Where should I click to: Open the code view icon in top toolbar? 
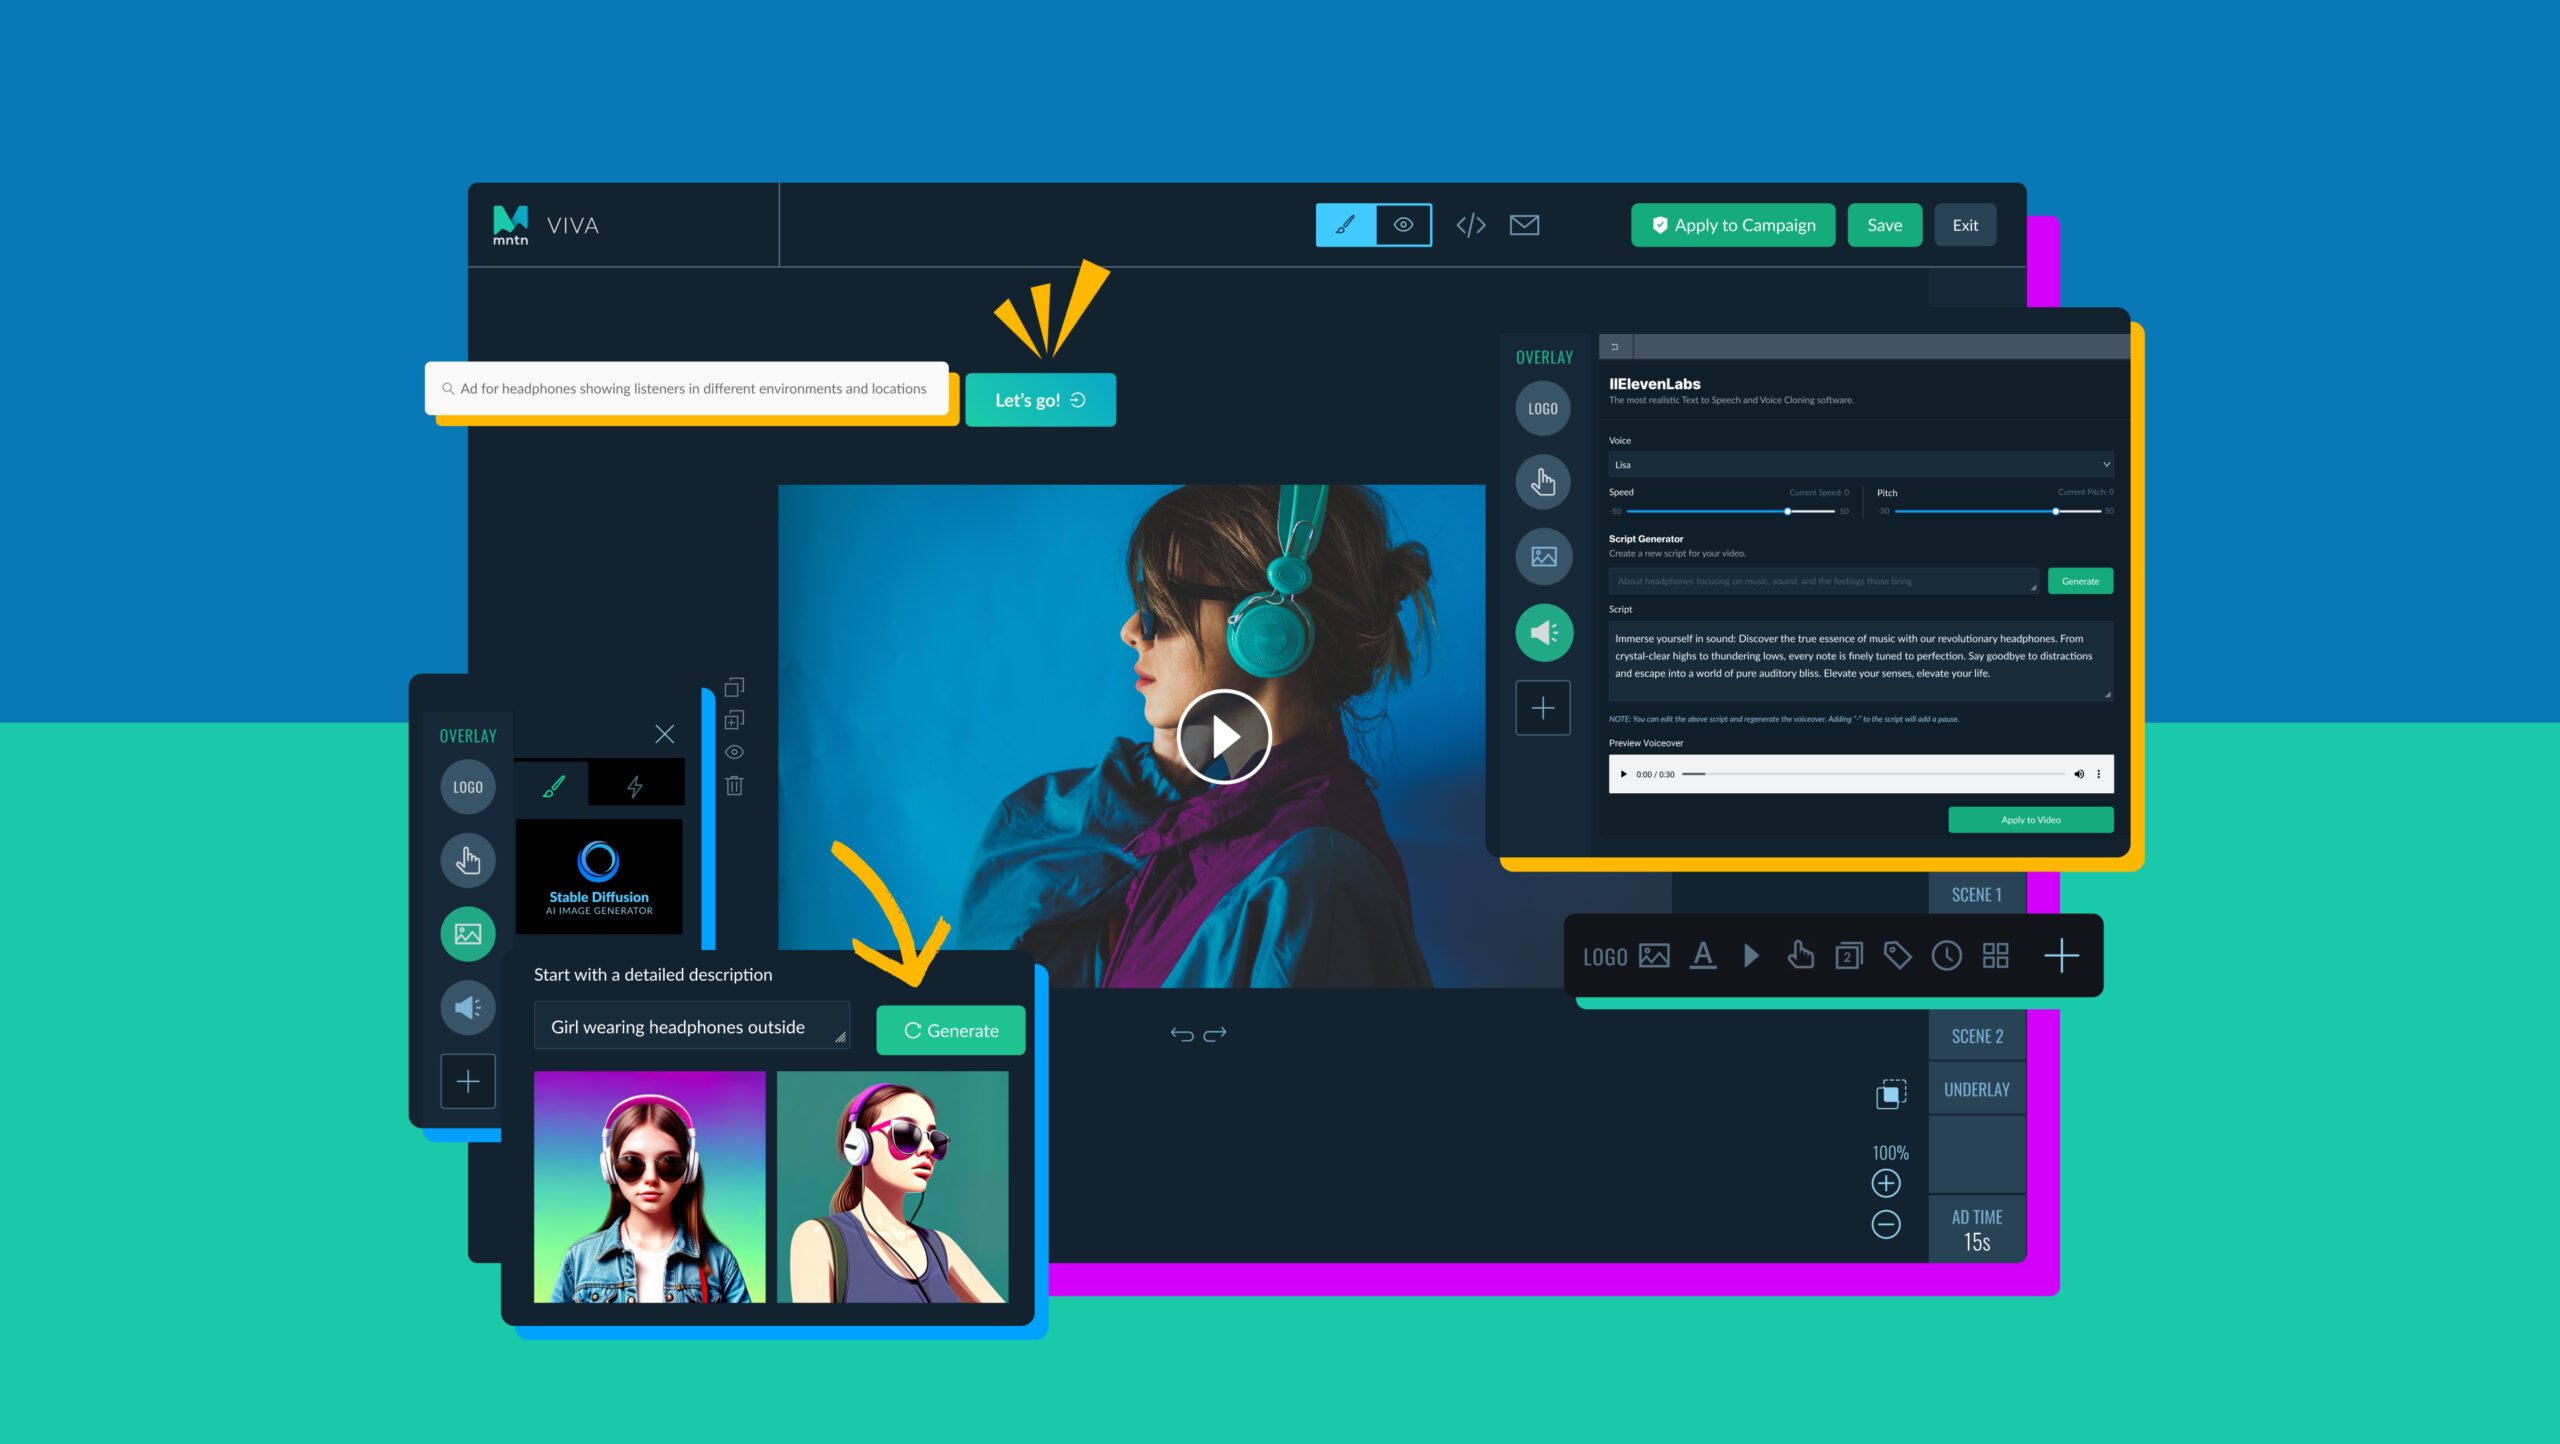point(1470,225)
